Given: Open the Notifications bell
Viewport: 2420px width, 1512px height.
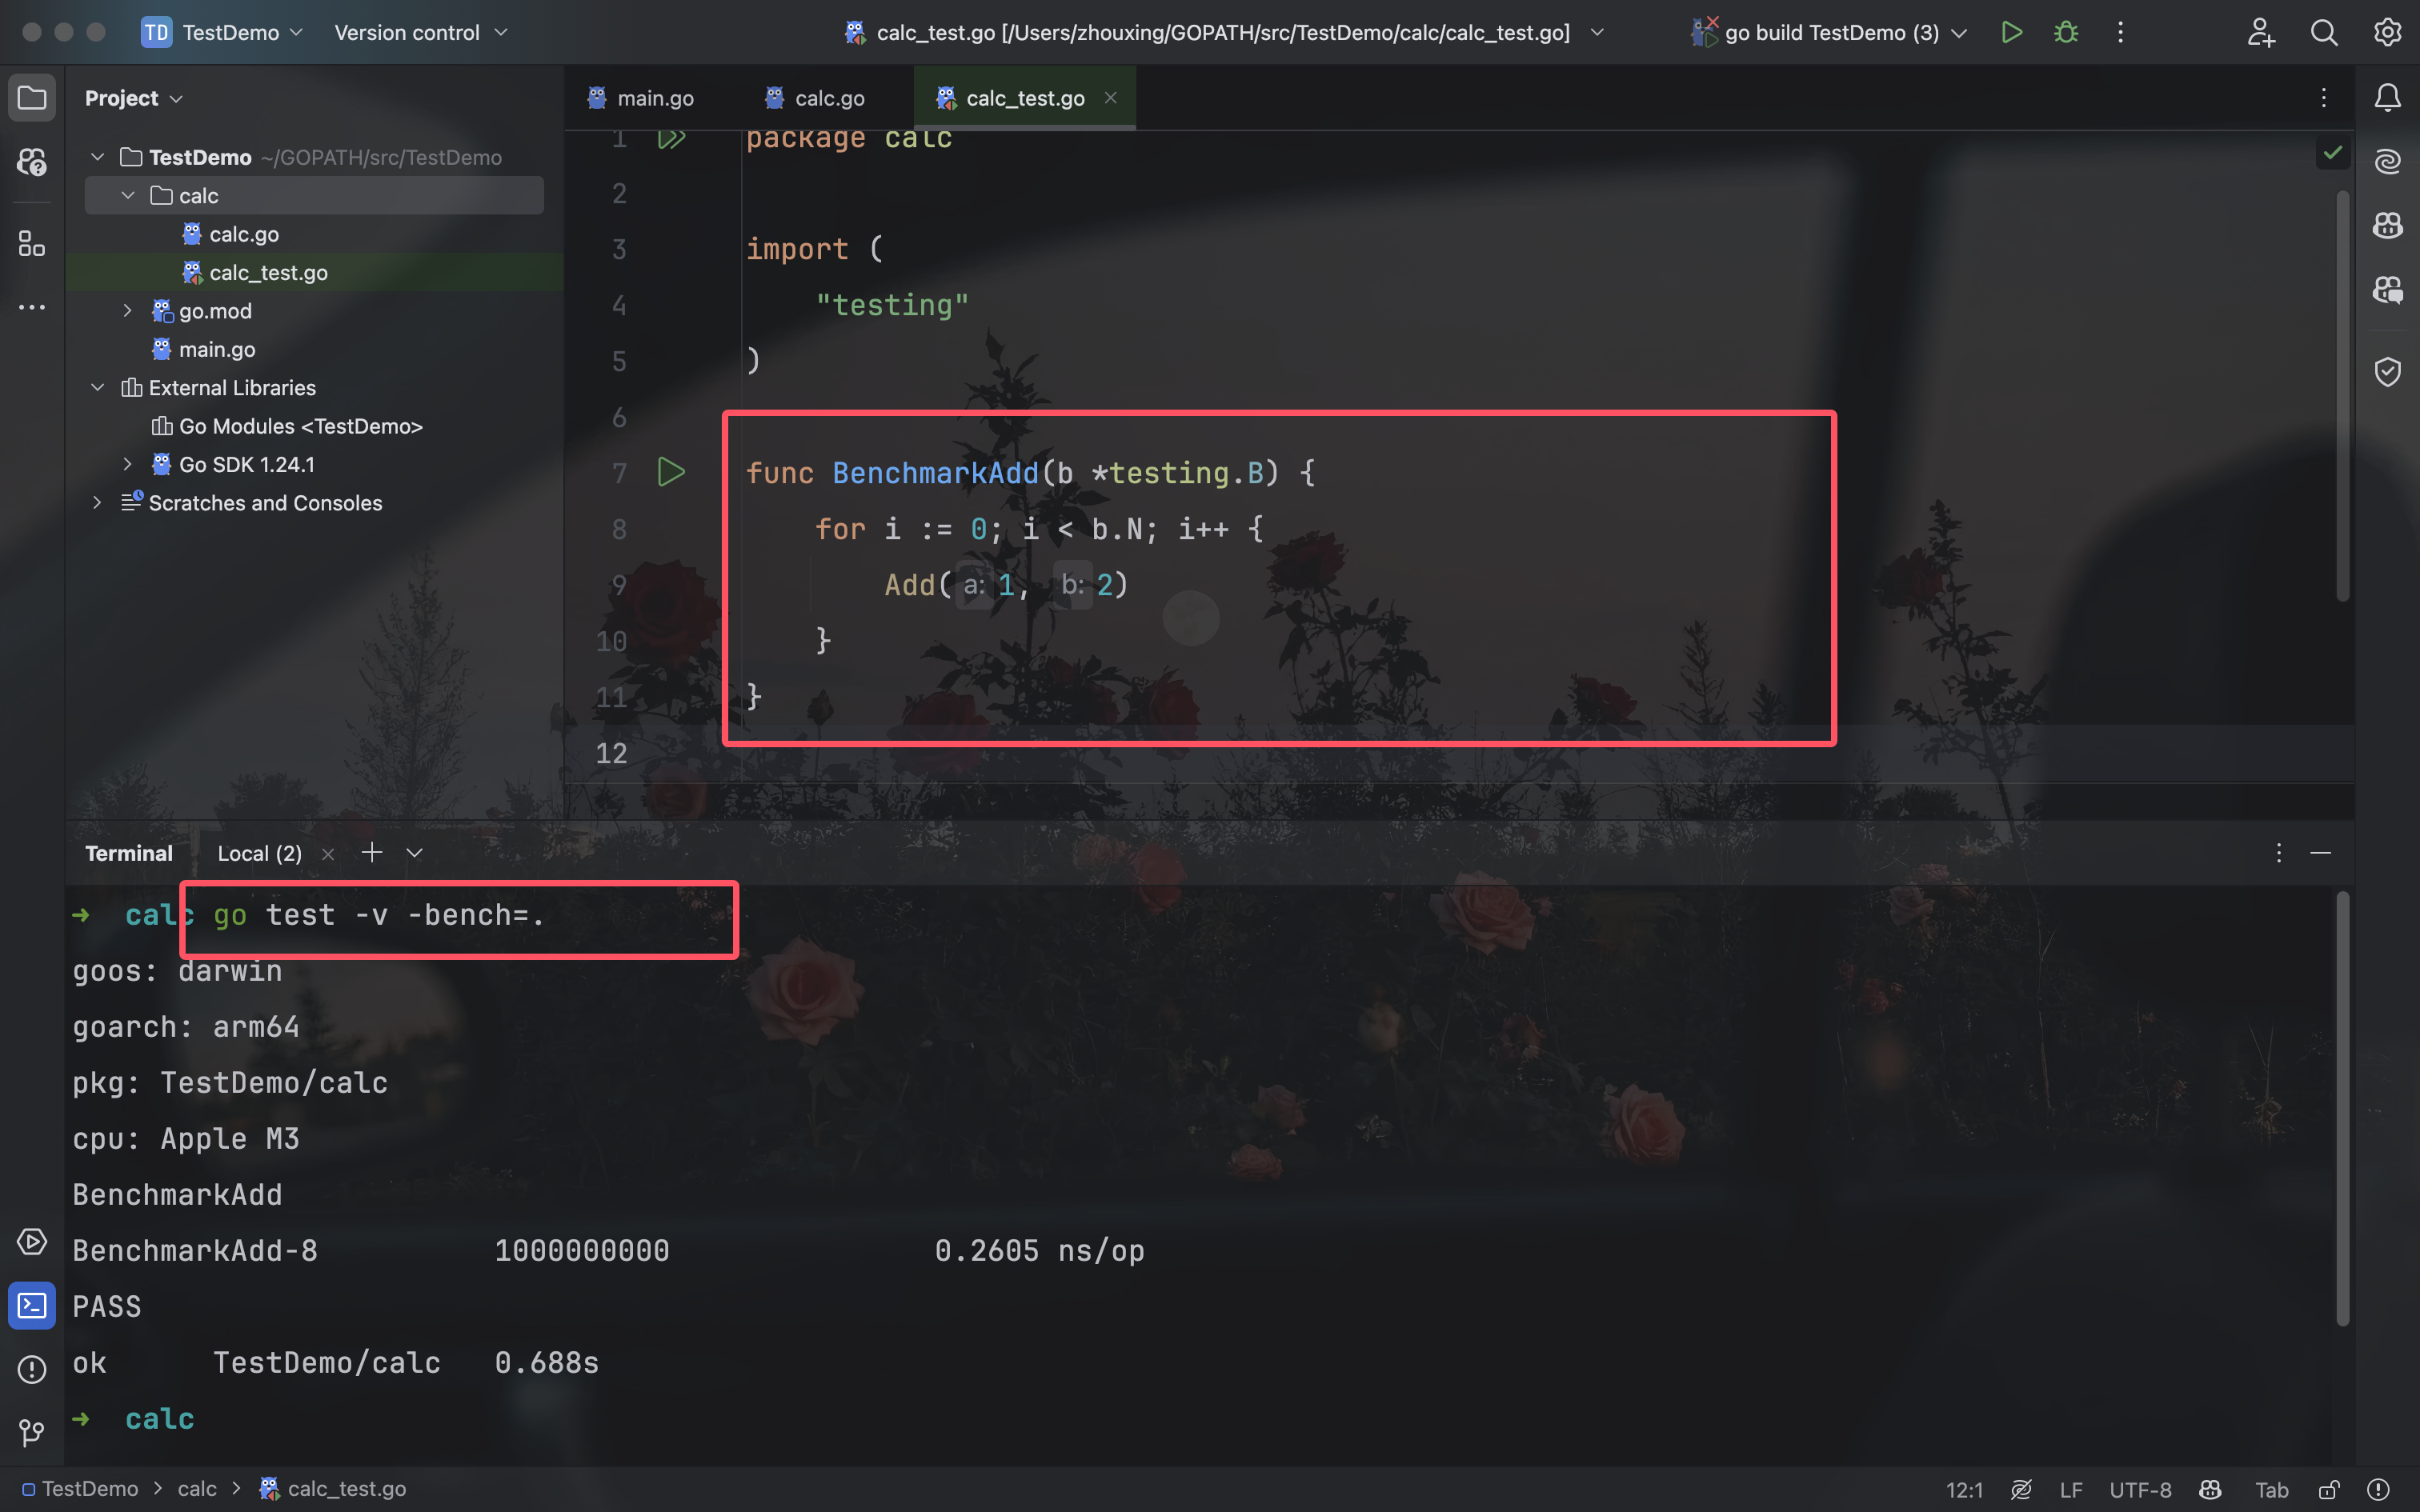Looking at the screenshot, I should (x=2388, y=98).
